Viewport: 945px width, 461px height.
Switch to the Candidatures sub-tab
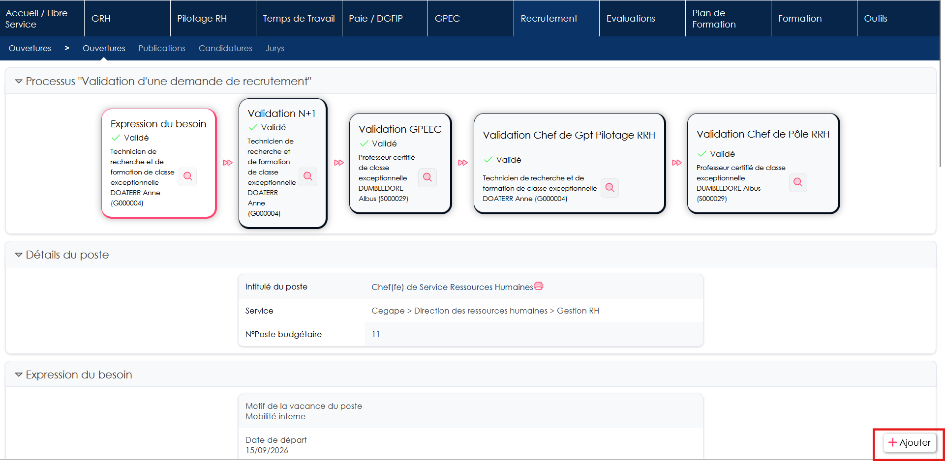225,48
